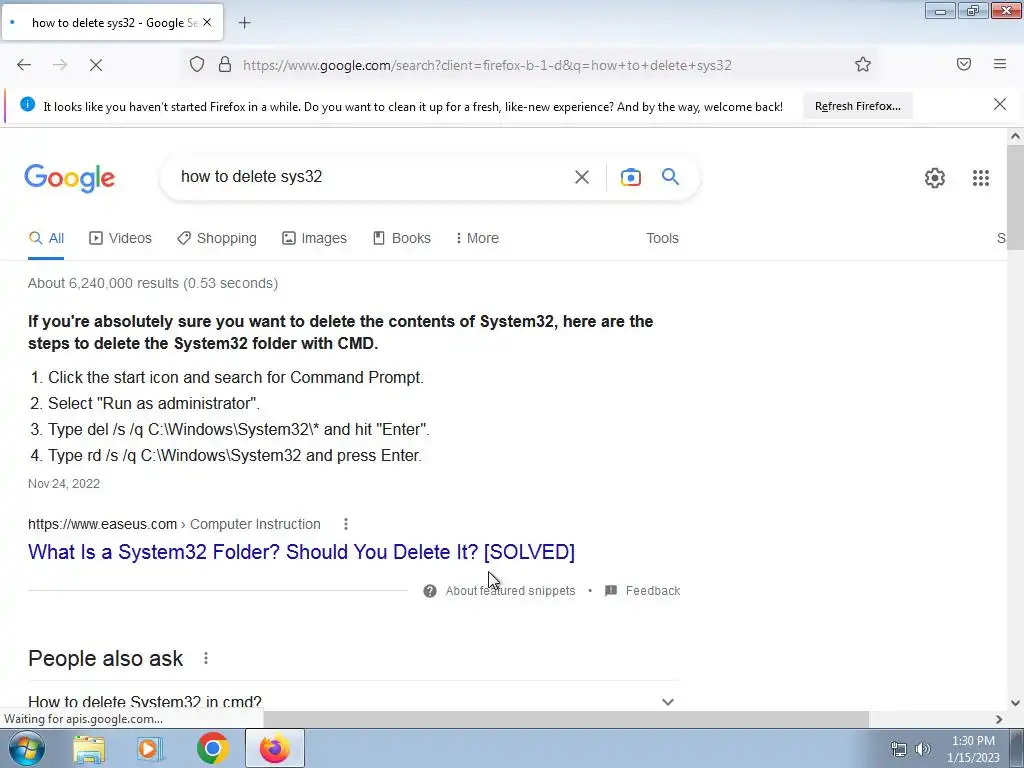Viewport: 1024px width, 768px height.
Task: Click the 'People also ask' heading
Action: [106, 658]
